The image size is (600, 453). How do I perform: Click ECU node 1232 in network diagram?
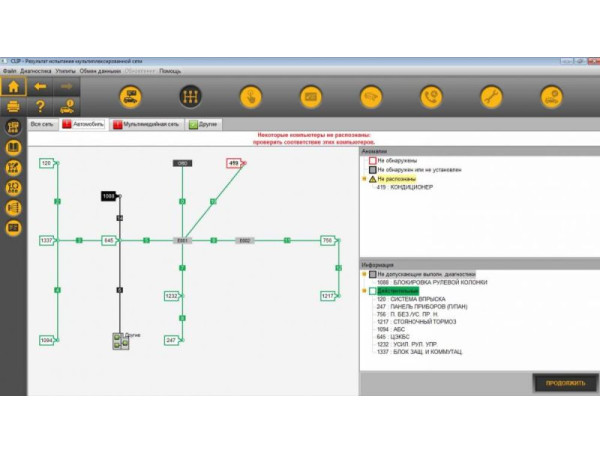(171, 296)
